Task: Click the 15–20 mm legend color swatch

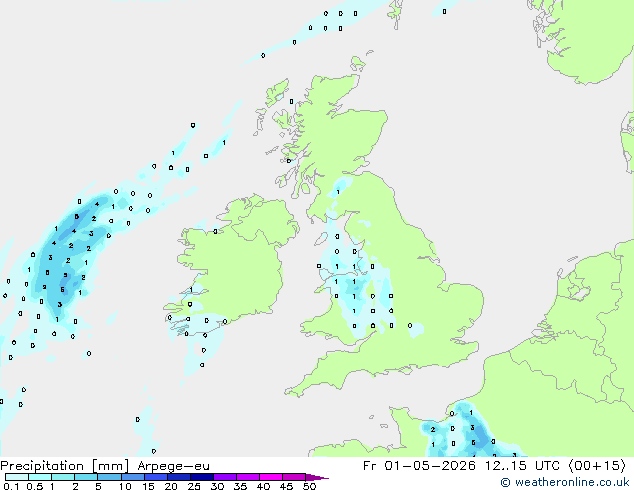Action: [156, 477]
